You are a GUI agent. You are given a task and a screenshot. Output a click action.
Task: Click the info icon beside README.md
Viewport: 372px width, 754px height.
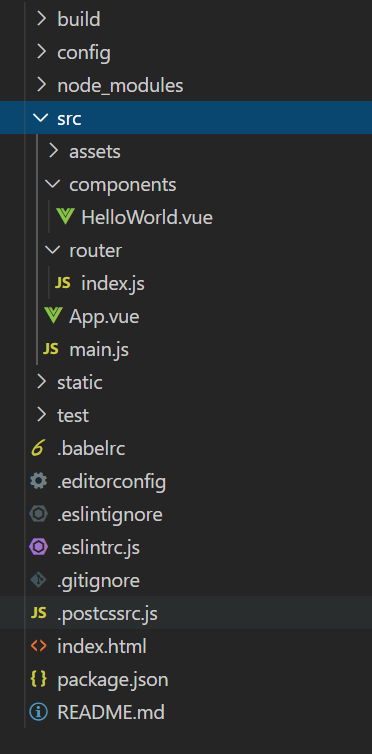point(38,712)
